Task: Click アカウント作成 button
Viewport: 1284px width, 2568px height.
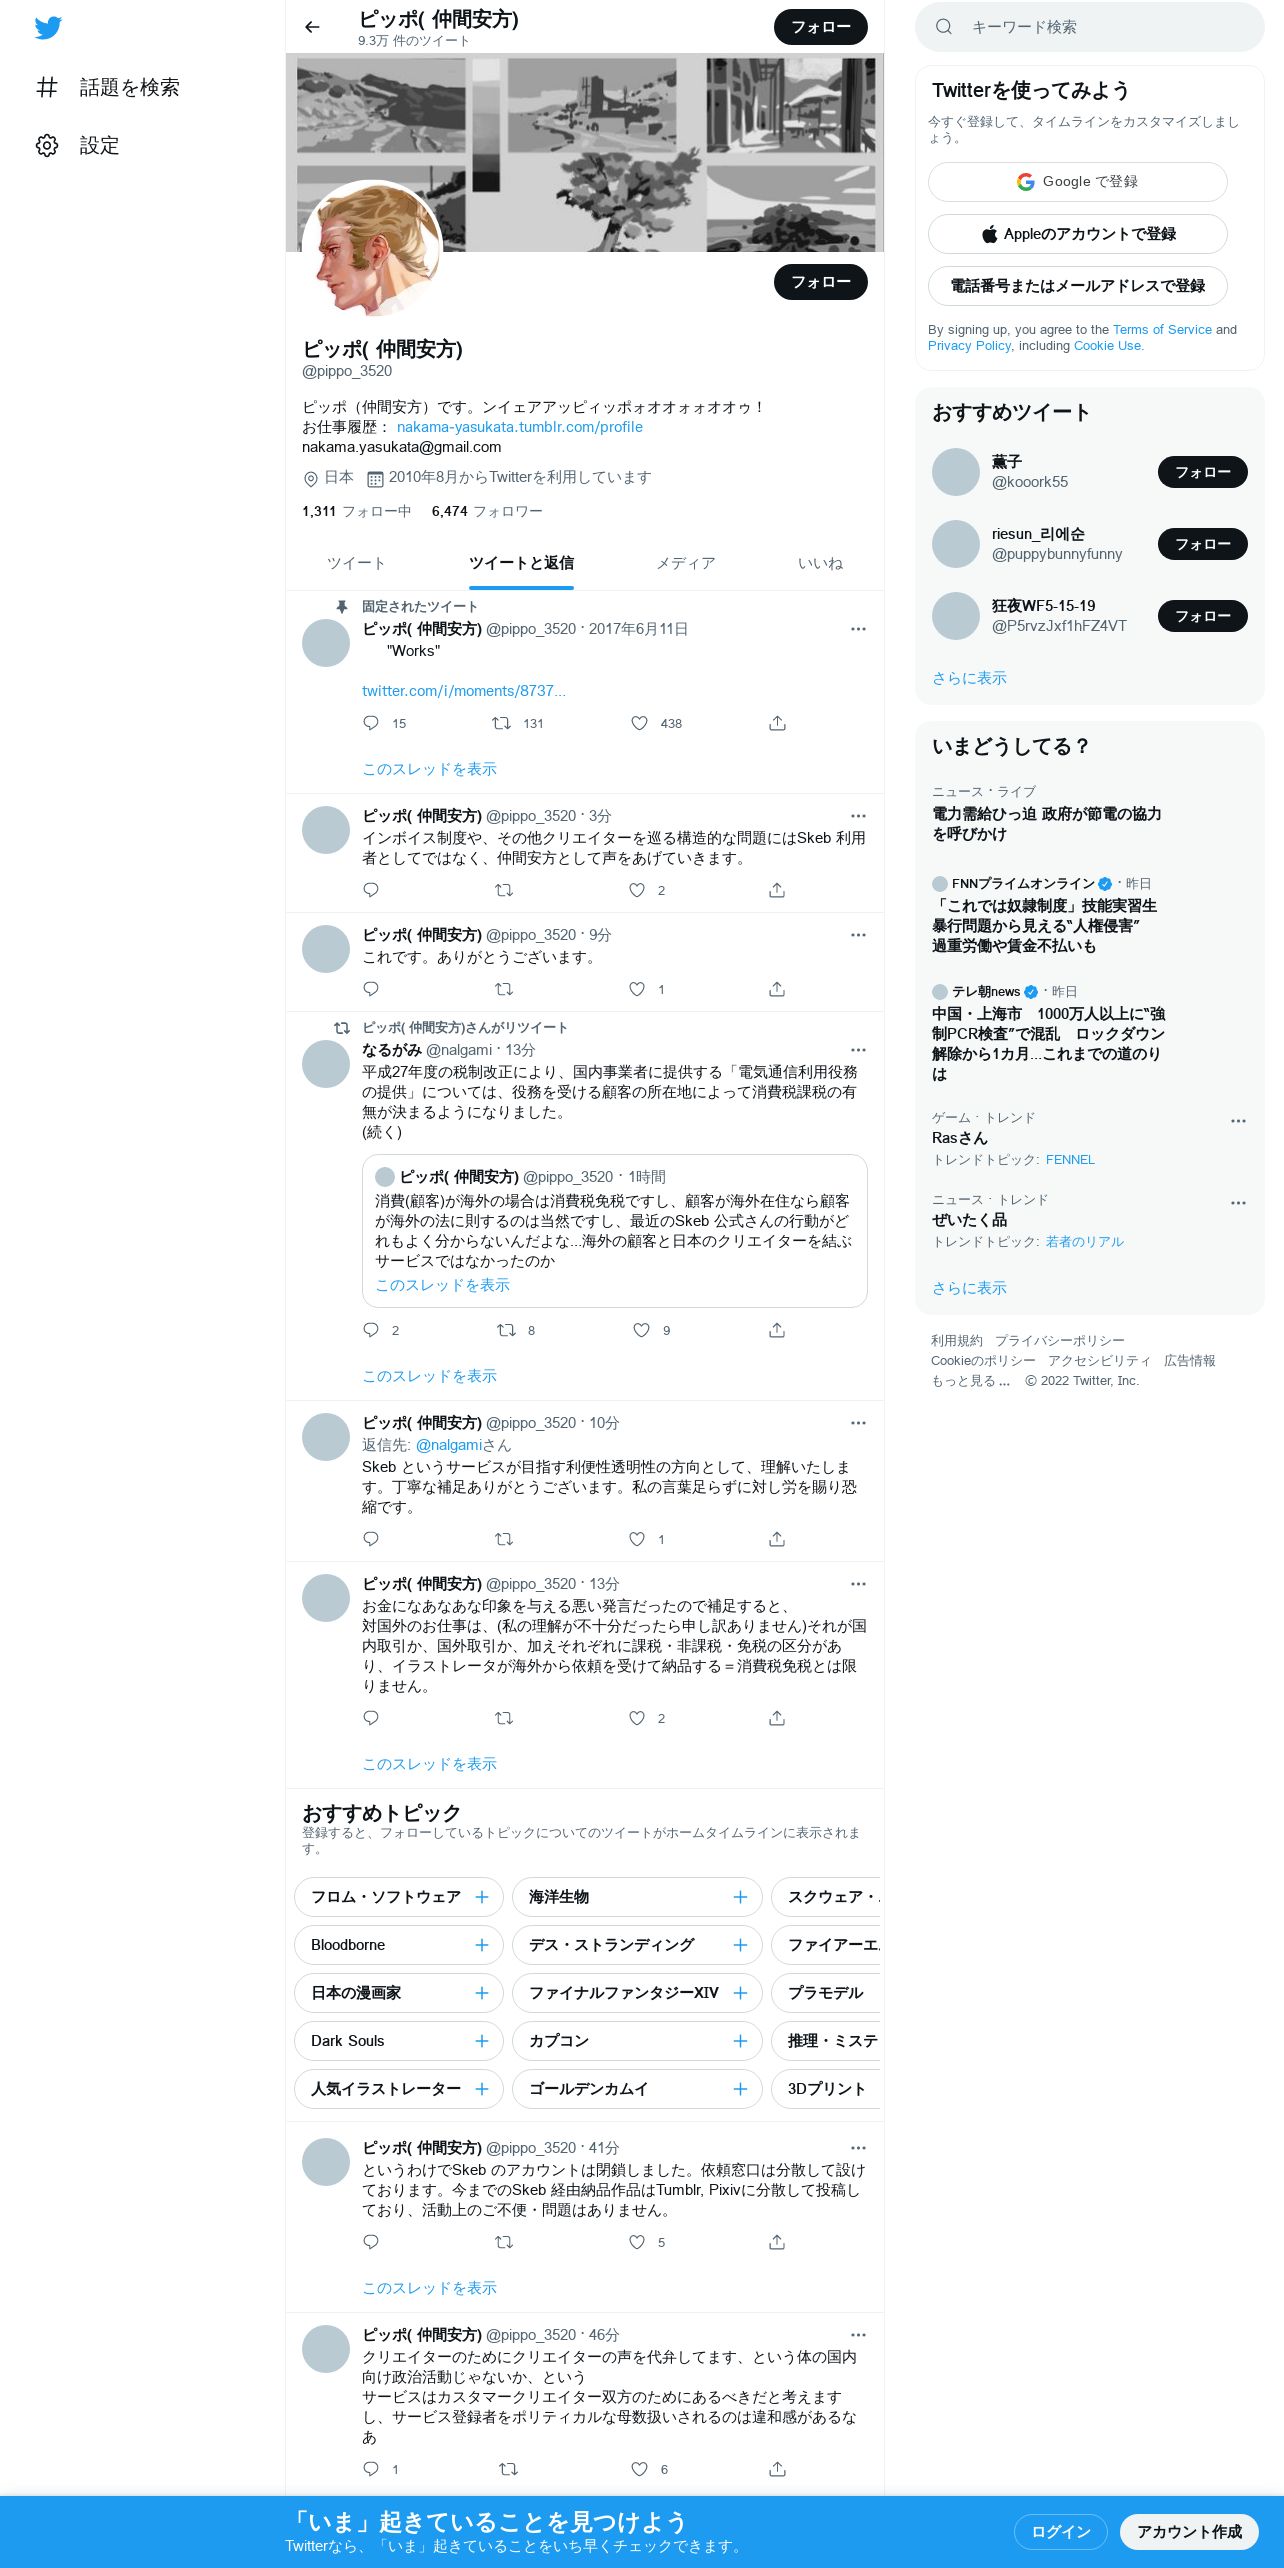Action: coord(1189,2531)
